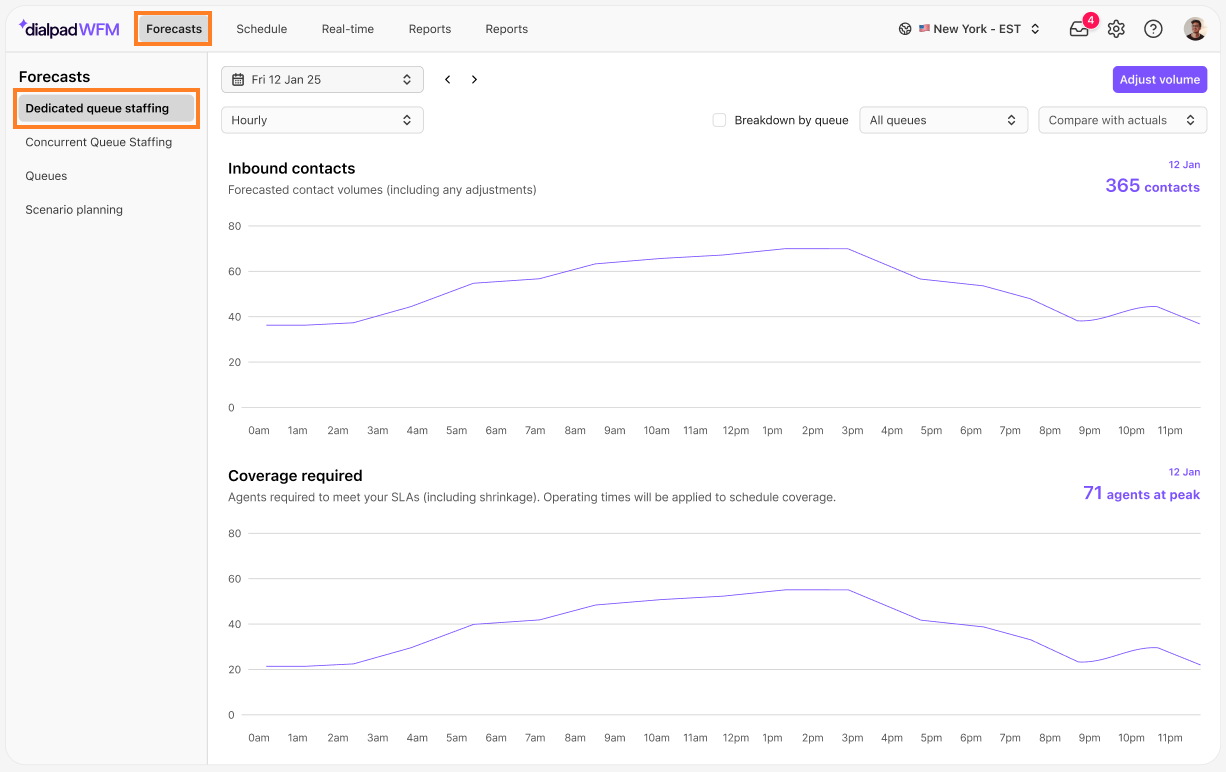Open the Fri 12 Jan 25 date dropdown
1226x772 pixels.
click(x=322, y=79)
